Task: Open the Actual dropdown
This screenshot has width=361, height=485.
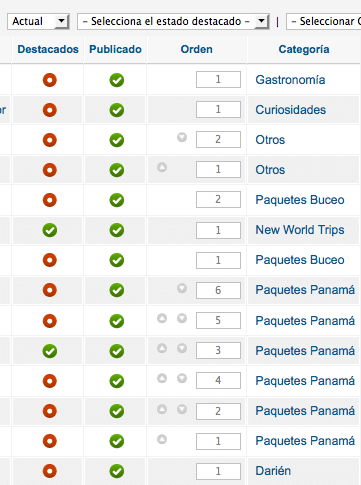Action: (38, 21)
